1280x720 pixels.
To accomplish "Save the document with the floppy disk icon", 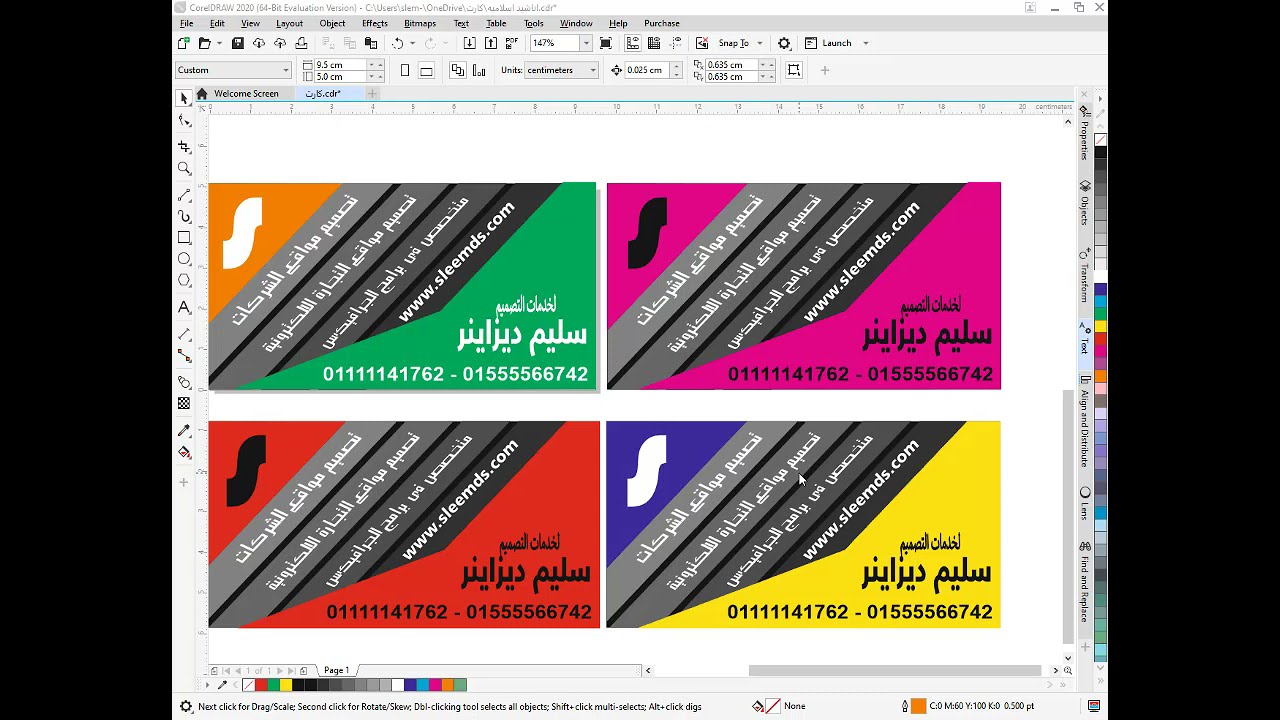I will (x=237, y=43).
